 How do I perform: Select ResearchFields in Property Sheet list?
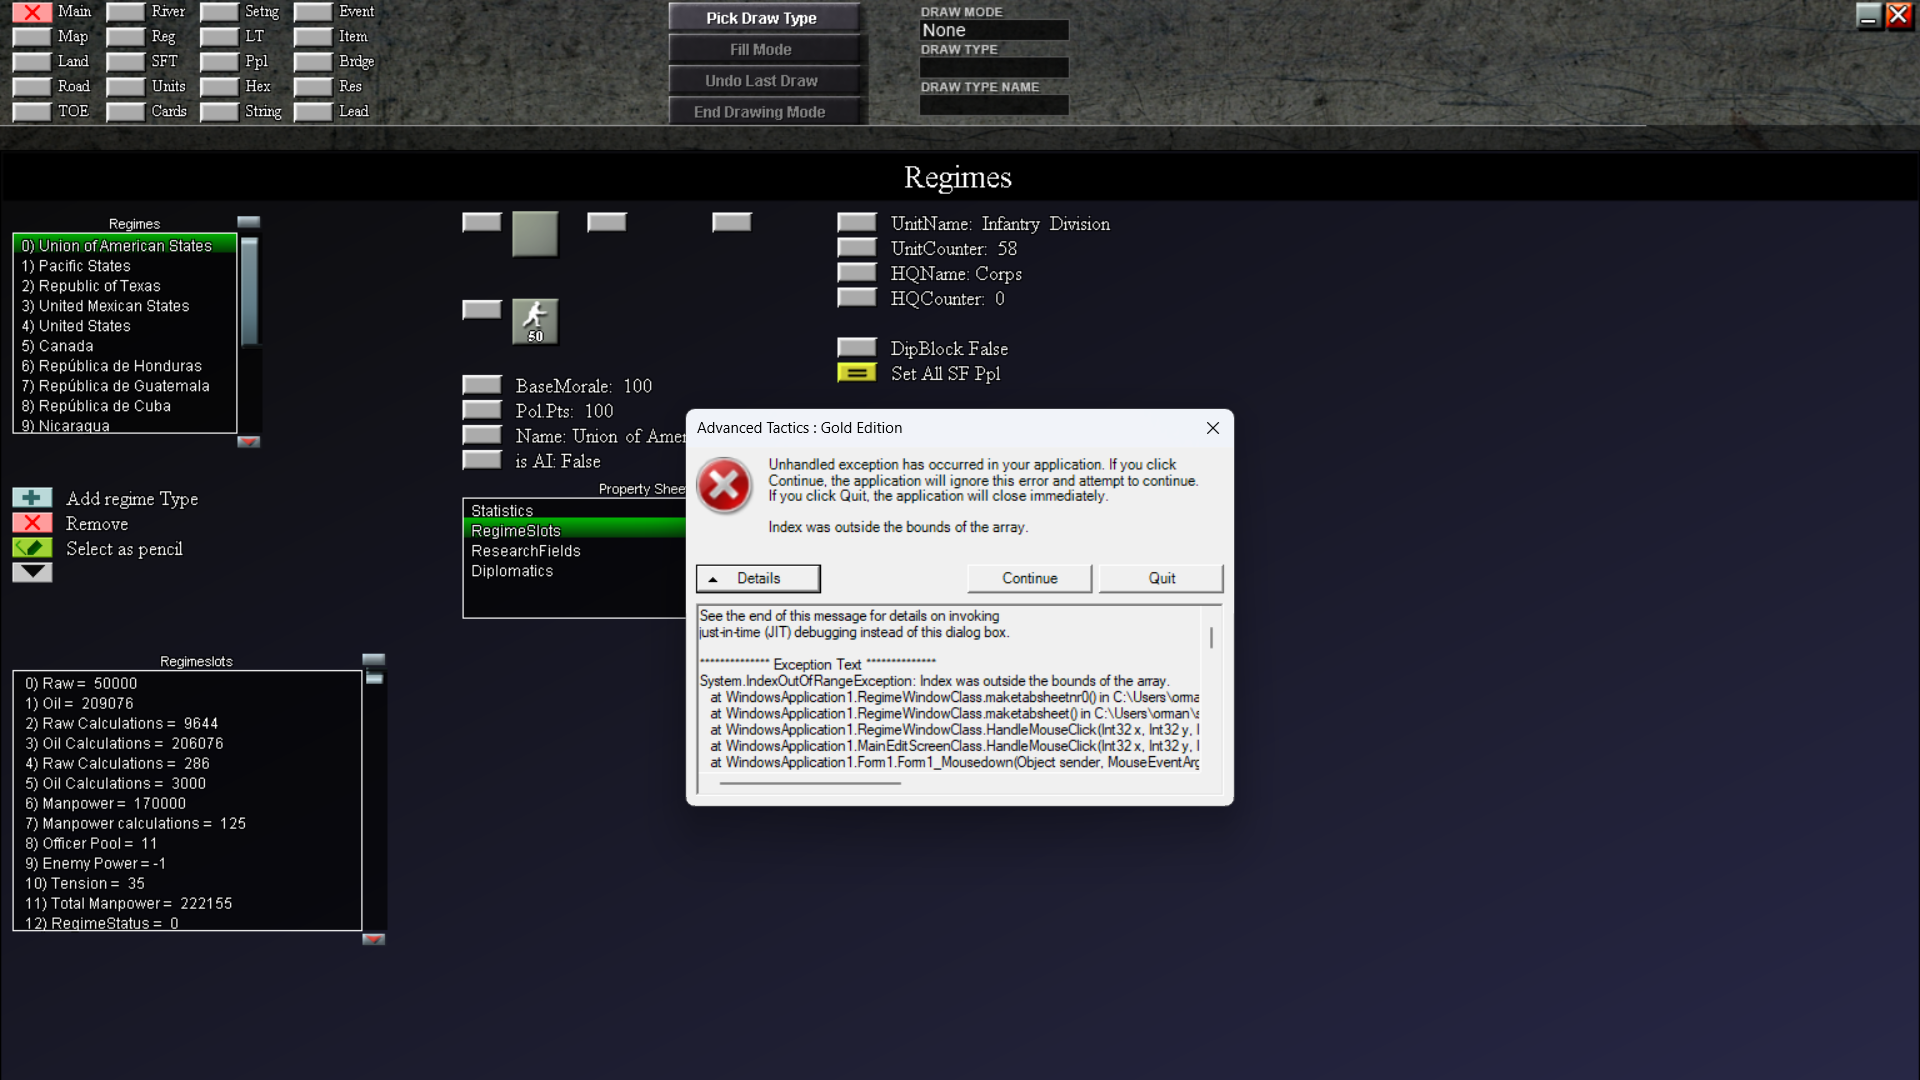tap(526, 551)
